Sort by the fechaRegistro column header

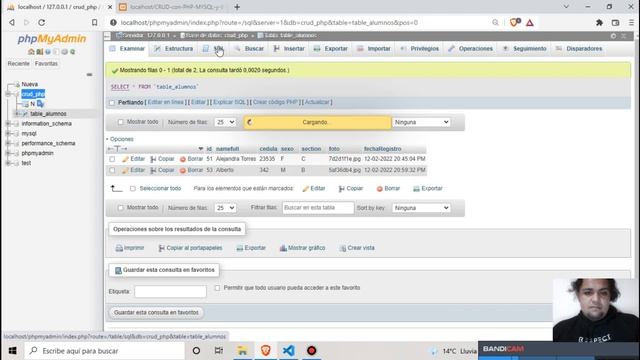click(382, 149)
